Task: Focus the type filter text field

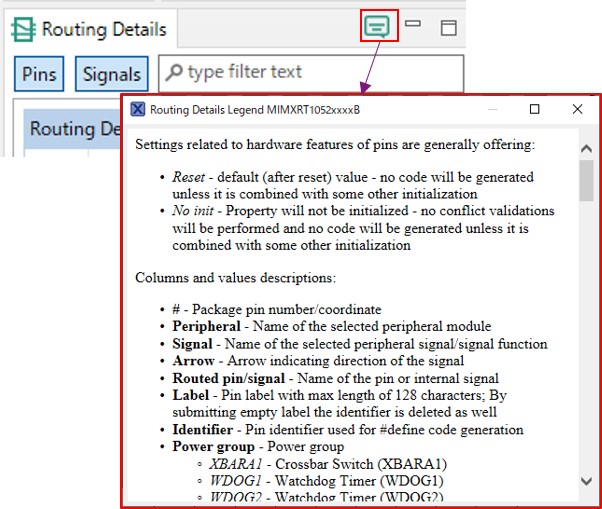Action: [311, 74]
